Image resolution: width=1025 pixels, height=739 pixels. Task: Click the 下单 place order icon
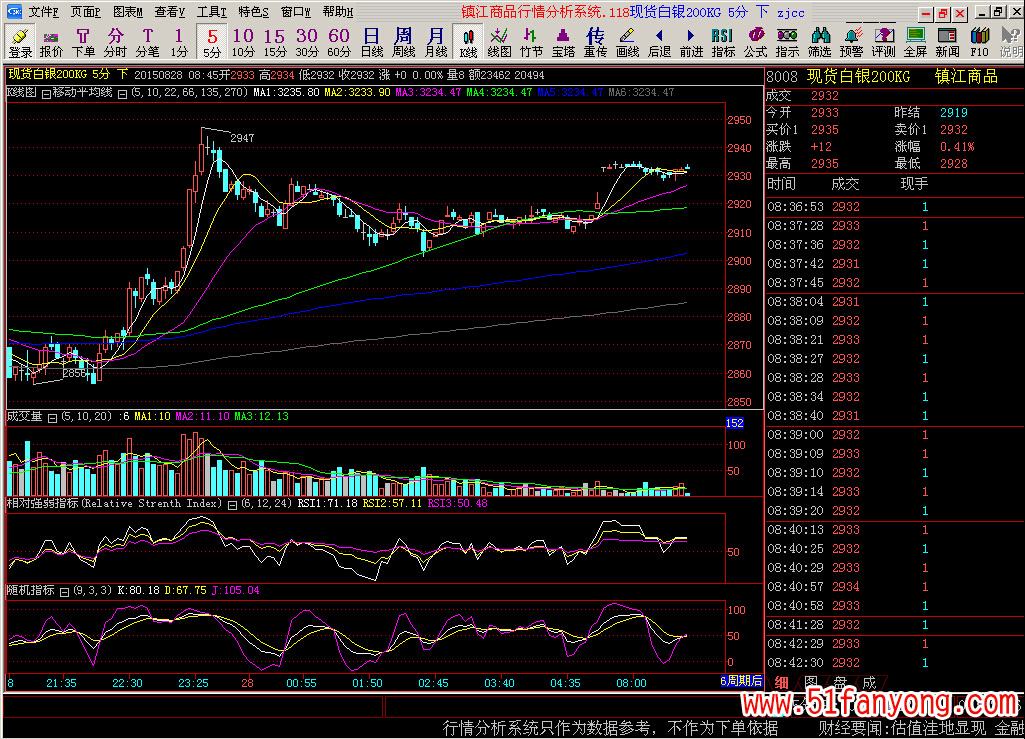tap(83, 42)
